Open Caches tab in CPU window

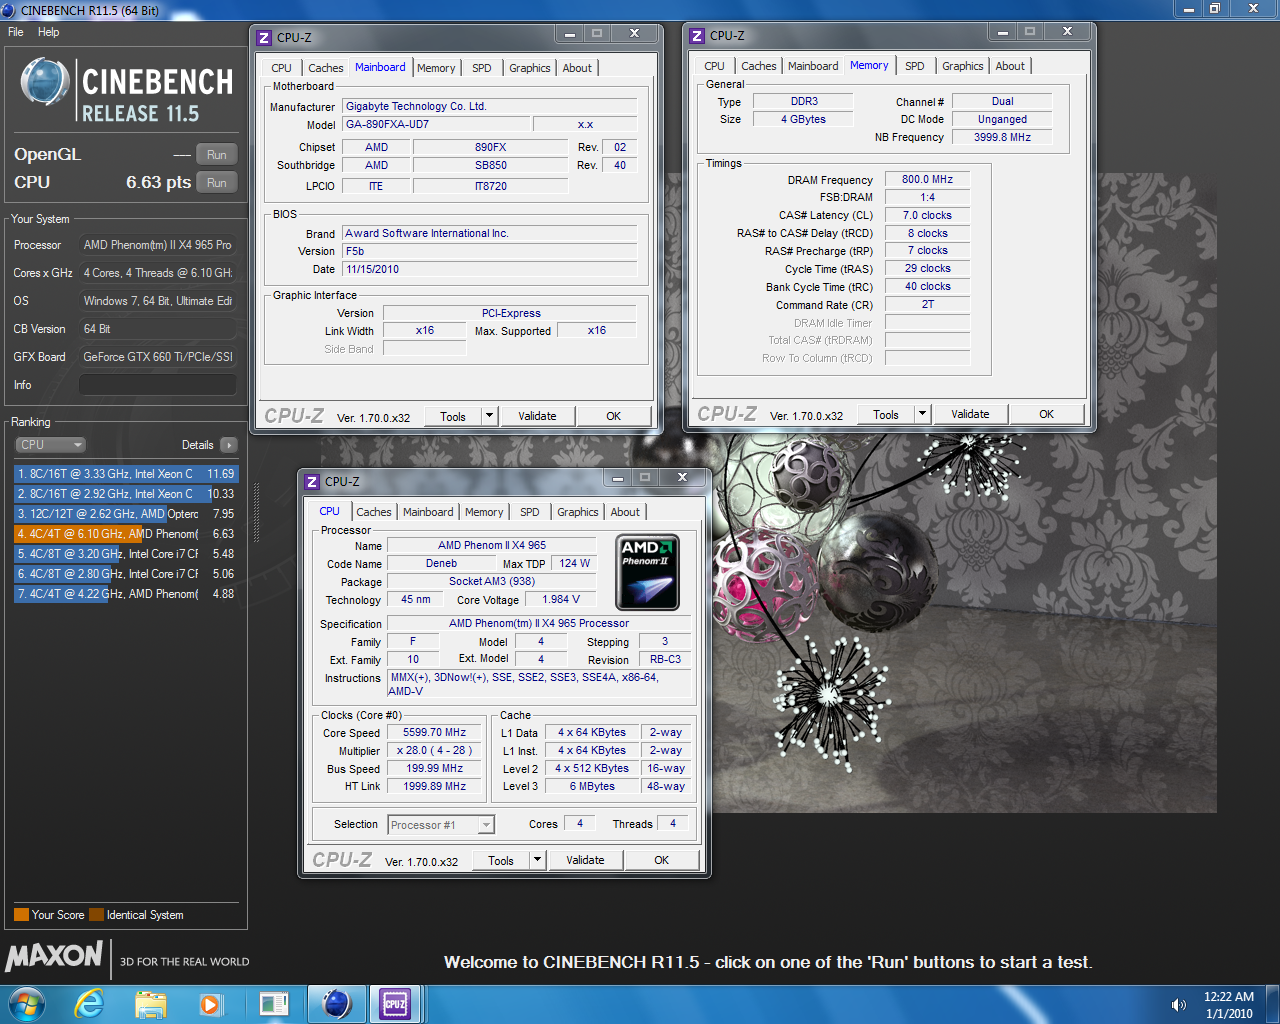pyautogui.click(x=374, y=512)
